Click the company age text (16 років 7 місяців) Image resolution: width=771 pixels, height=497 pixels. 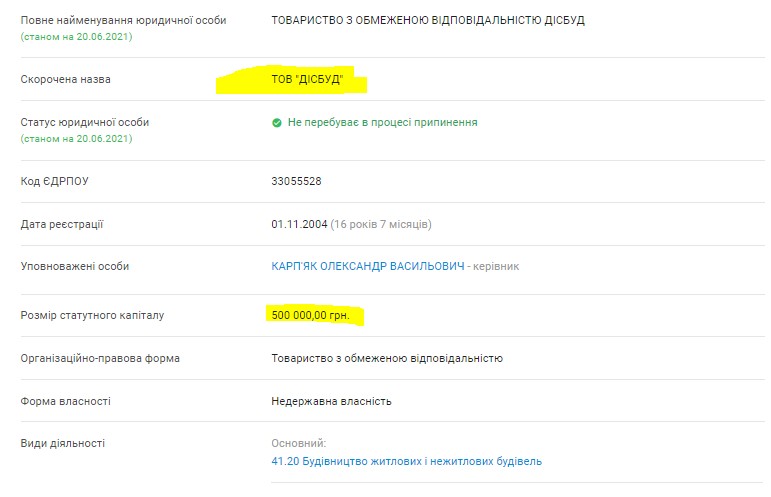pyautogui.click(x=381, y=224)
